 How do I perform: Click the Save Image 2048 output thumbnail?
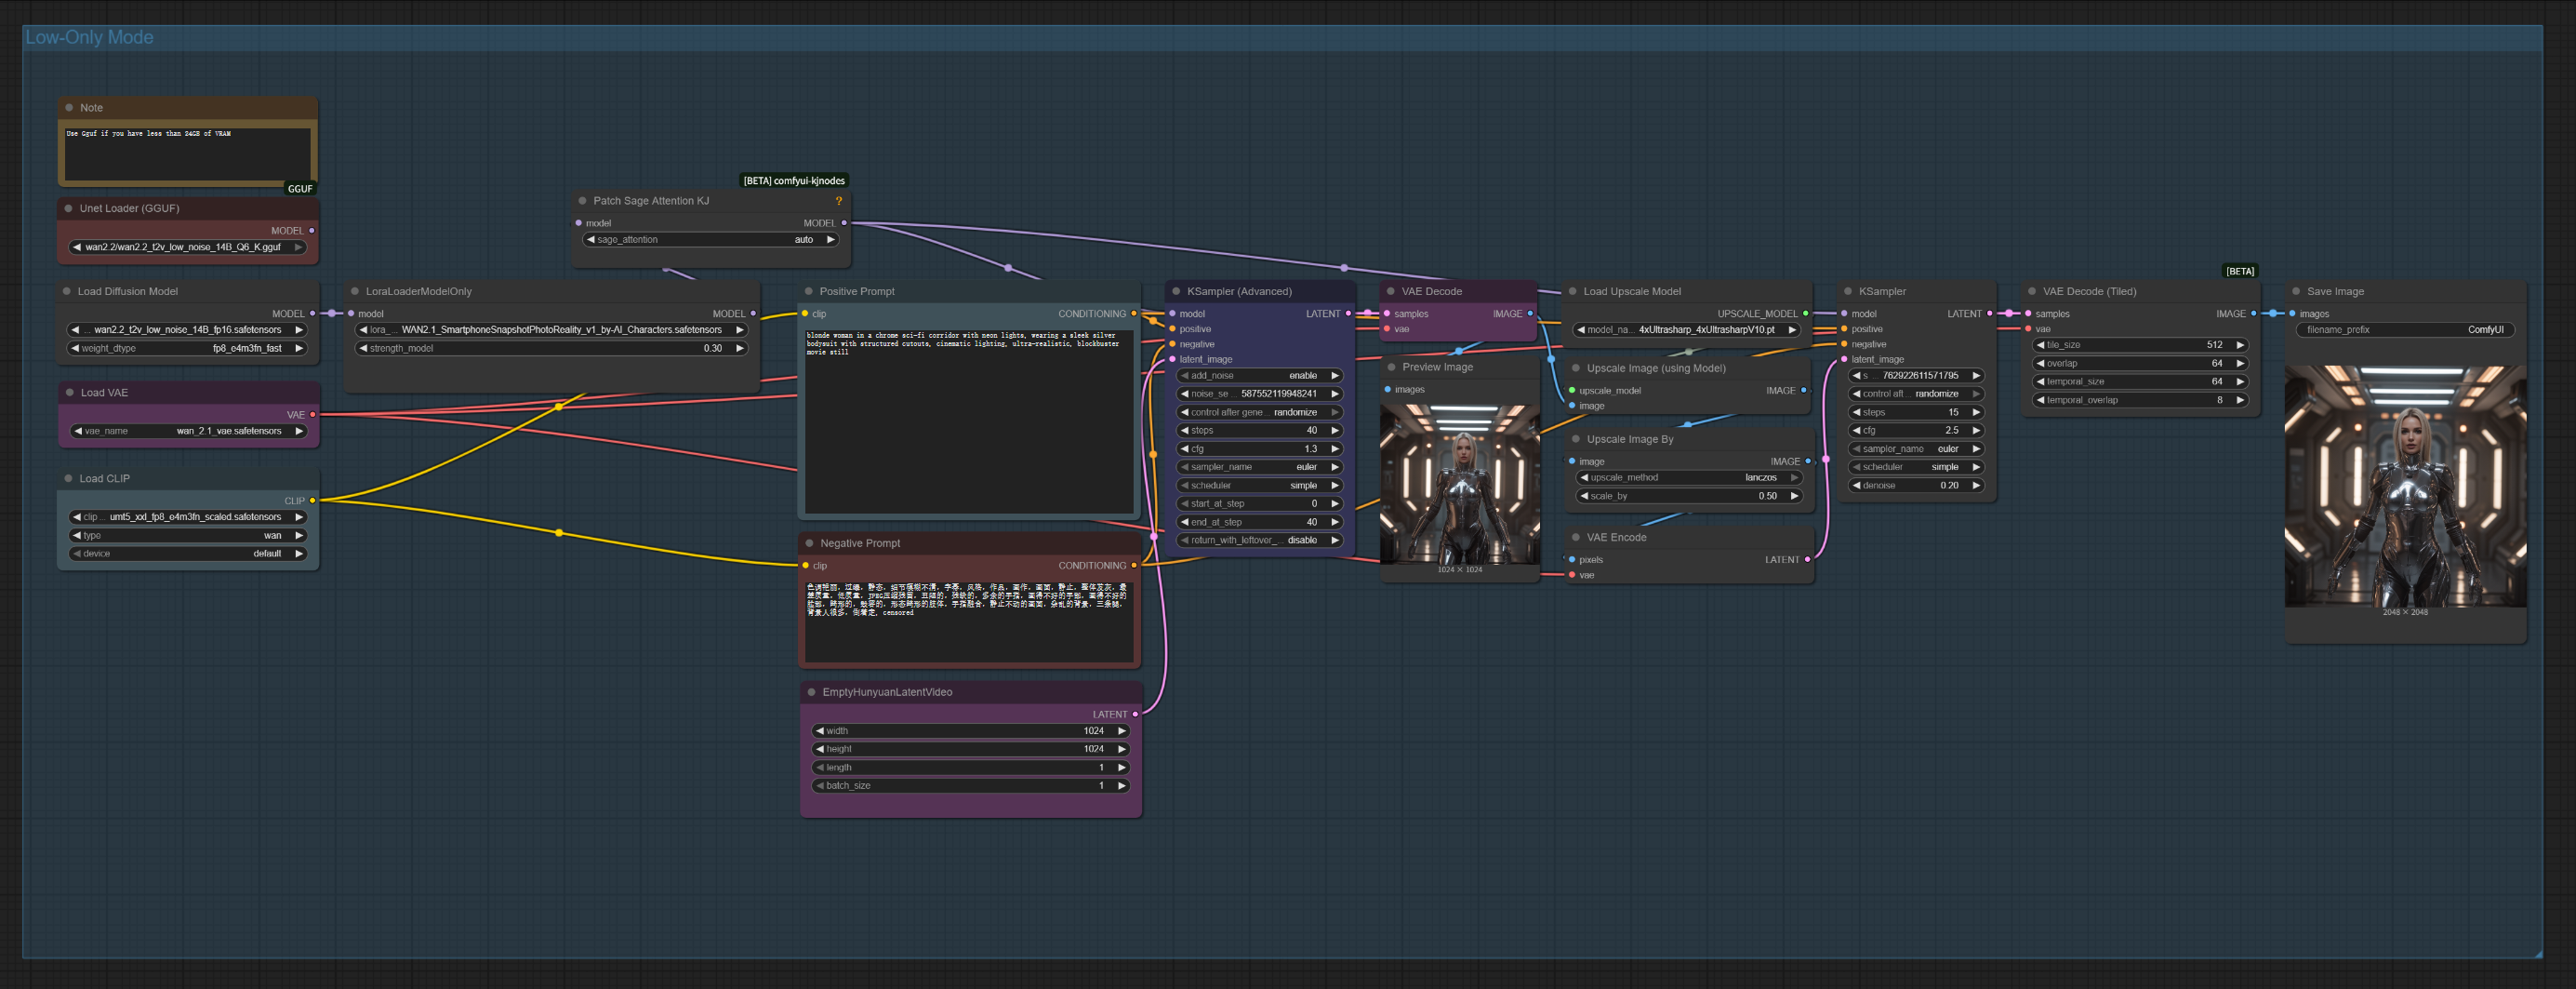2405,486
